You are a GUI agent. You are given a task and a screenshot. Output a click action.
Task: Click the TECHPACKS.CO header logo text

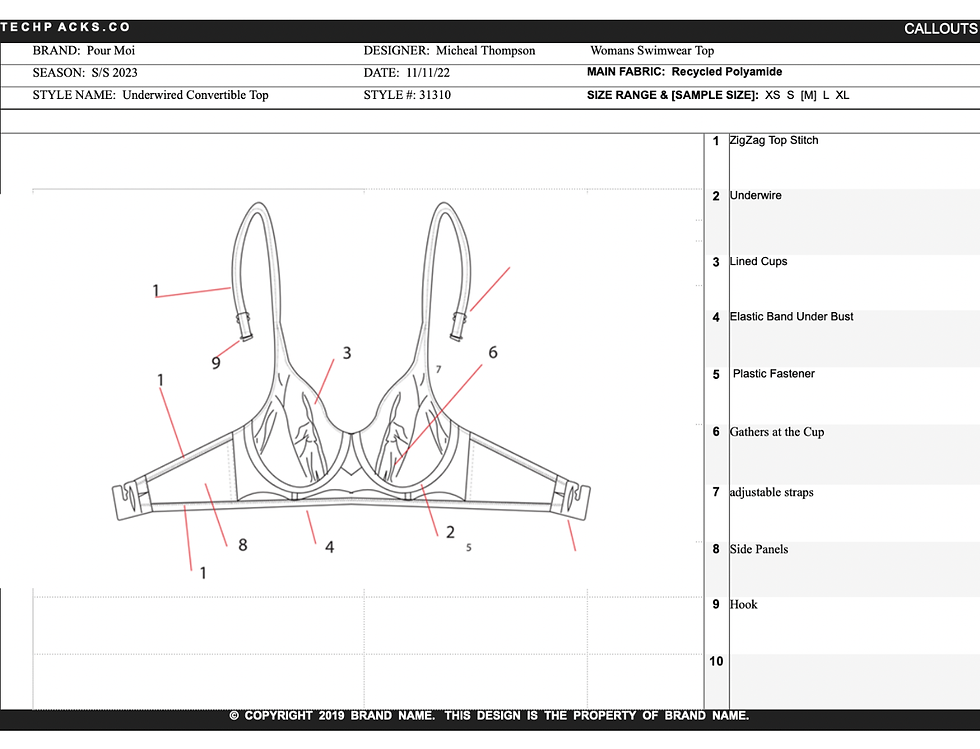(x=65, y=27)
